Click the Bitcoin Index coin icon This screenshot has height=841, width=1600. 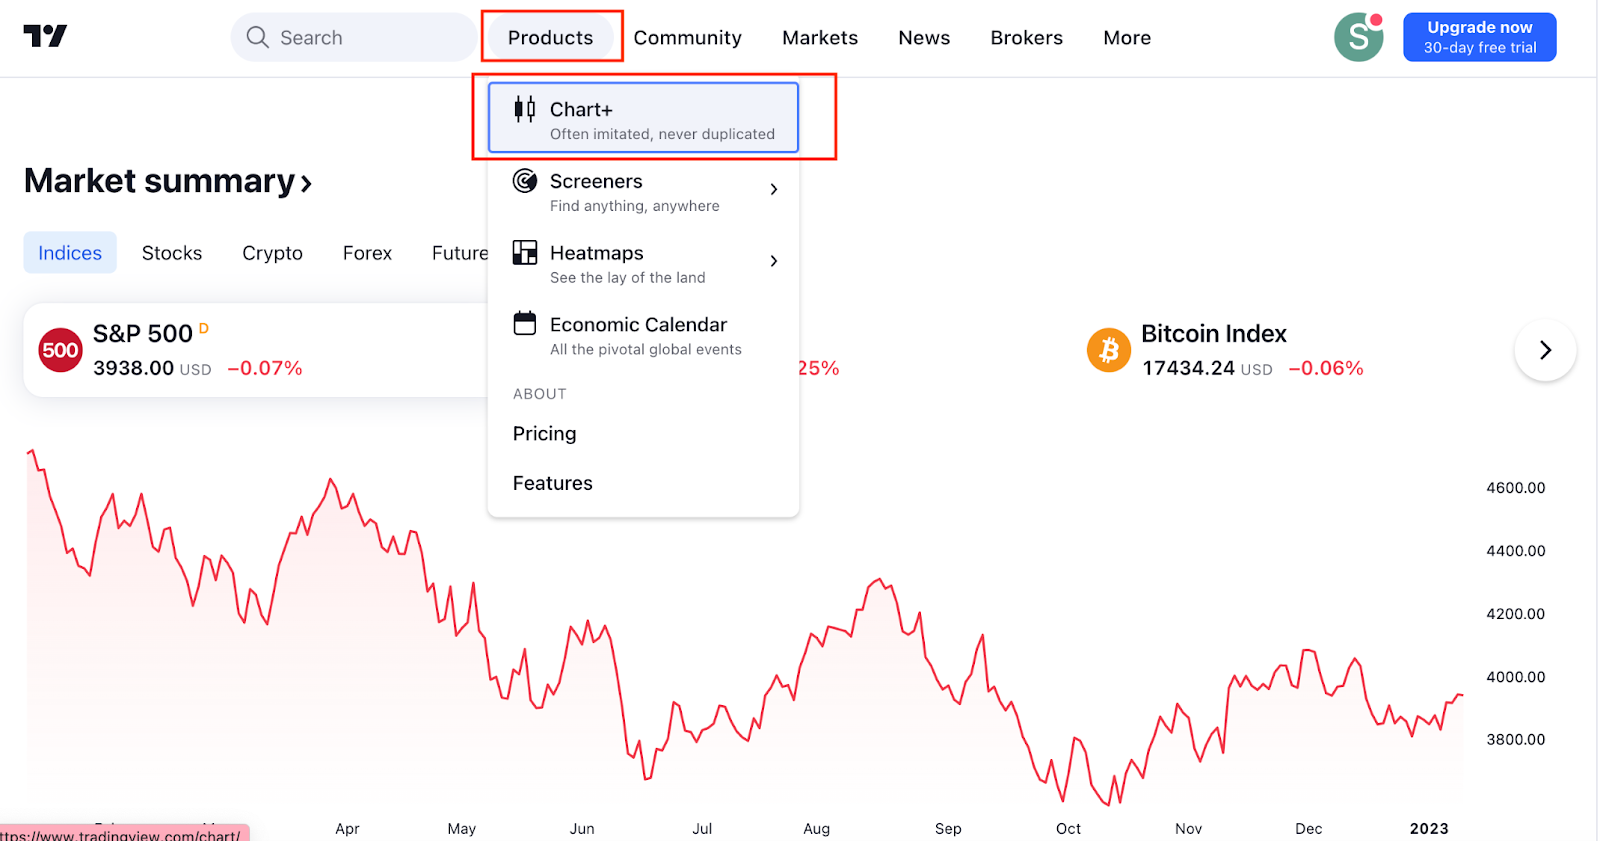[x=1107, y=349]
